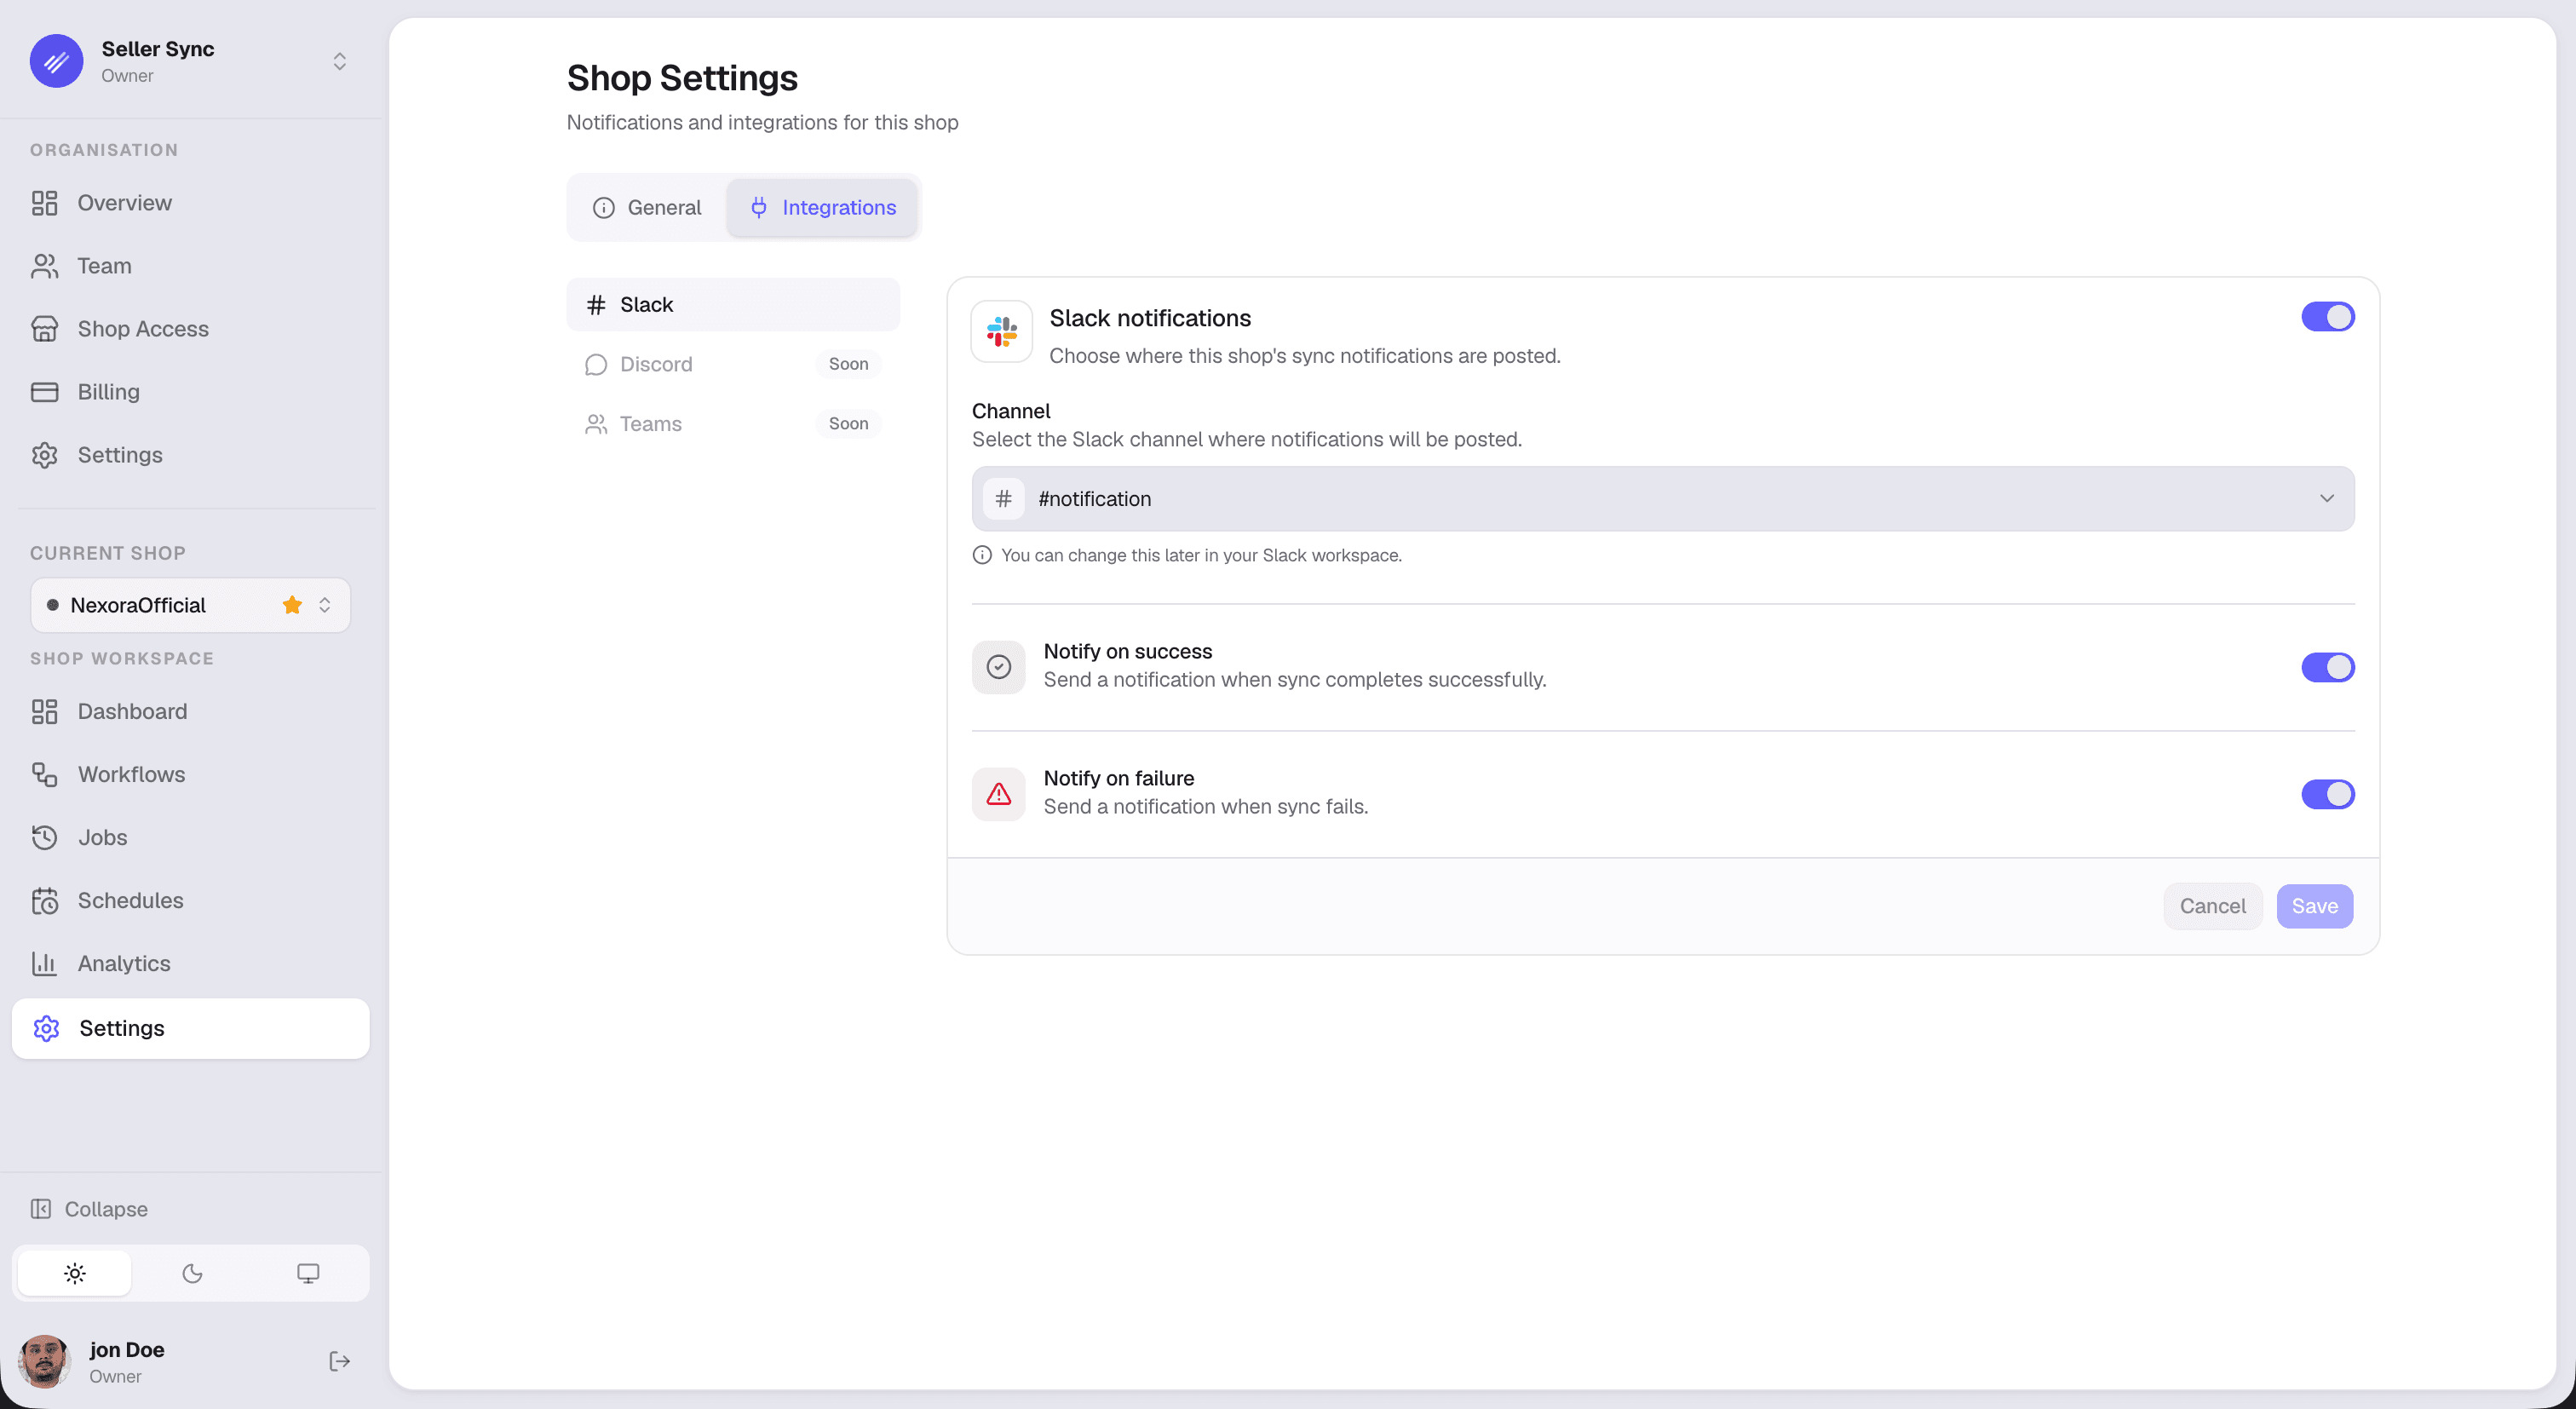Click the Collapse panel icon
2576x1409 pixels.
tap(41, 1209)
